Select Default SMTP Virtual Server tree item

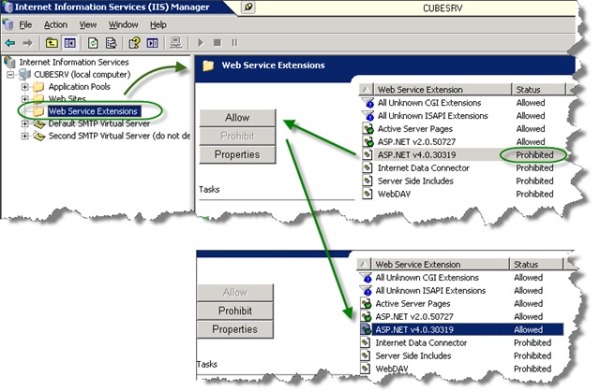(x=99, y=124)
